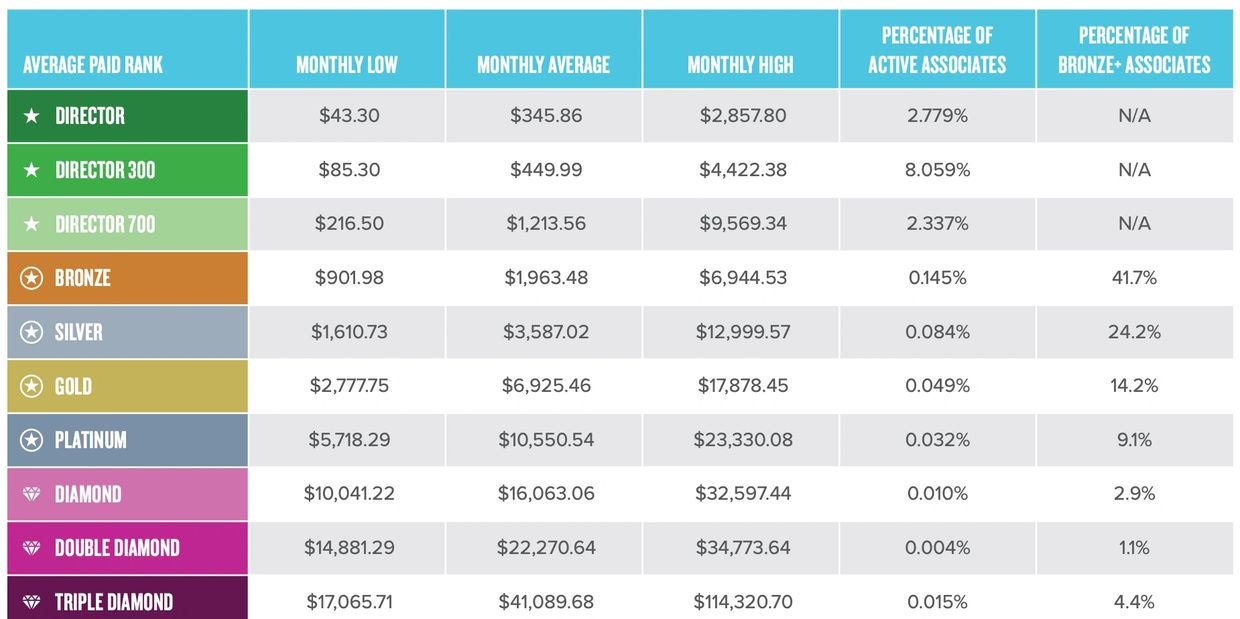Click the diamond icon beside Double Diamond
This screenshot has height=619, width=1240.
click(x=32, y=548)
